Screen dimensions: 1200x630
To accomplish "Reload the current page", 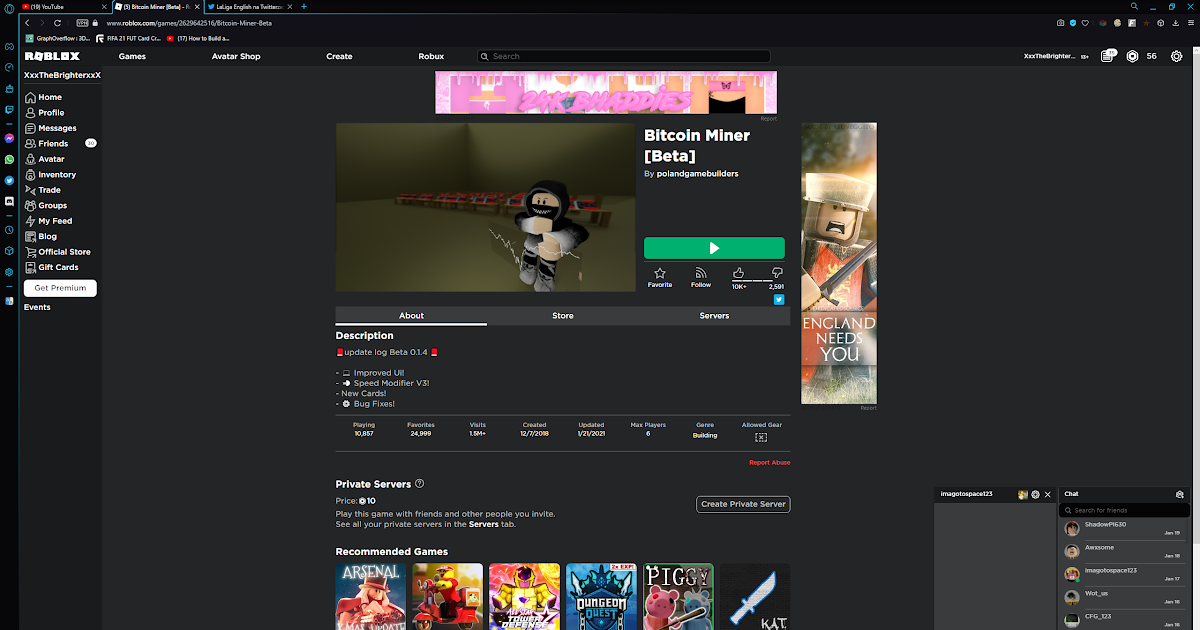I will coord(58,22).
